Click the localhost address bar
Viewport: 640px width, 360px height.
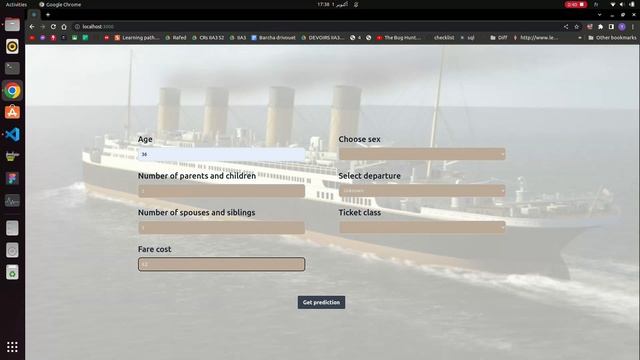tap(318, 27)
